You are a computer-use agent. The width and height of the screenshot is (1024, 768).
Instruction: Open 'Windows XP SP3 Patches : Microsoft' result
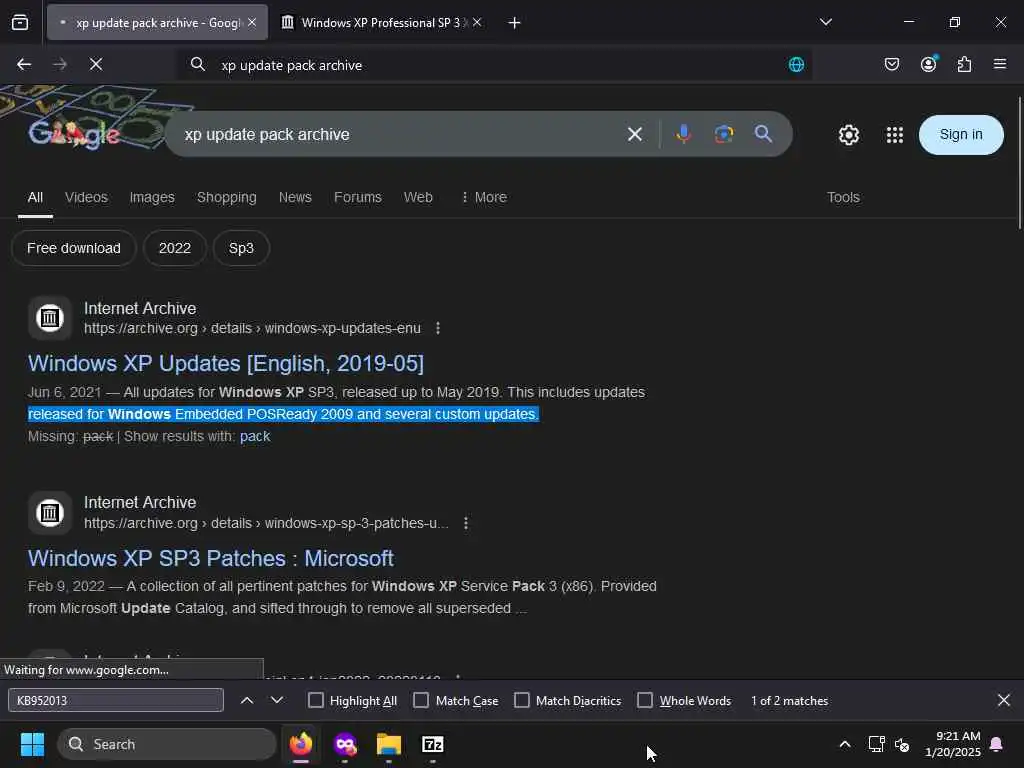210,558
